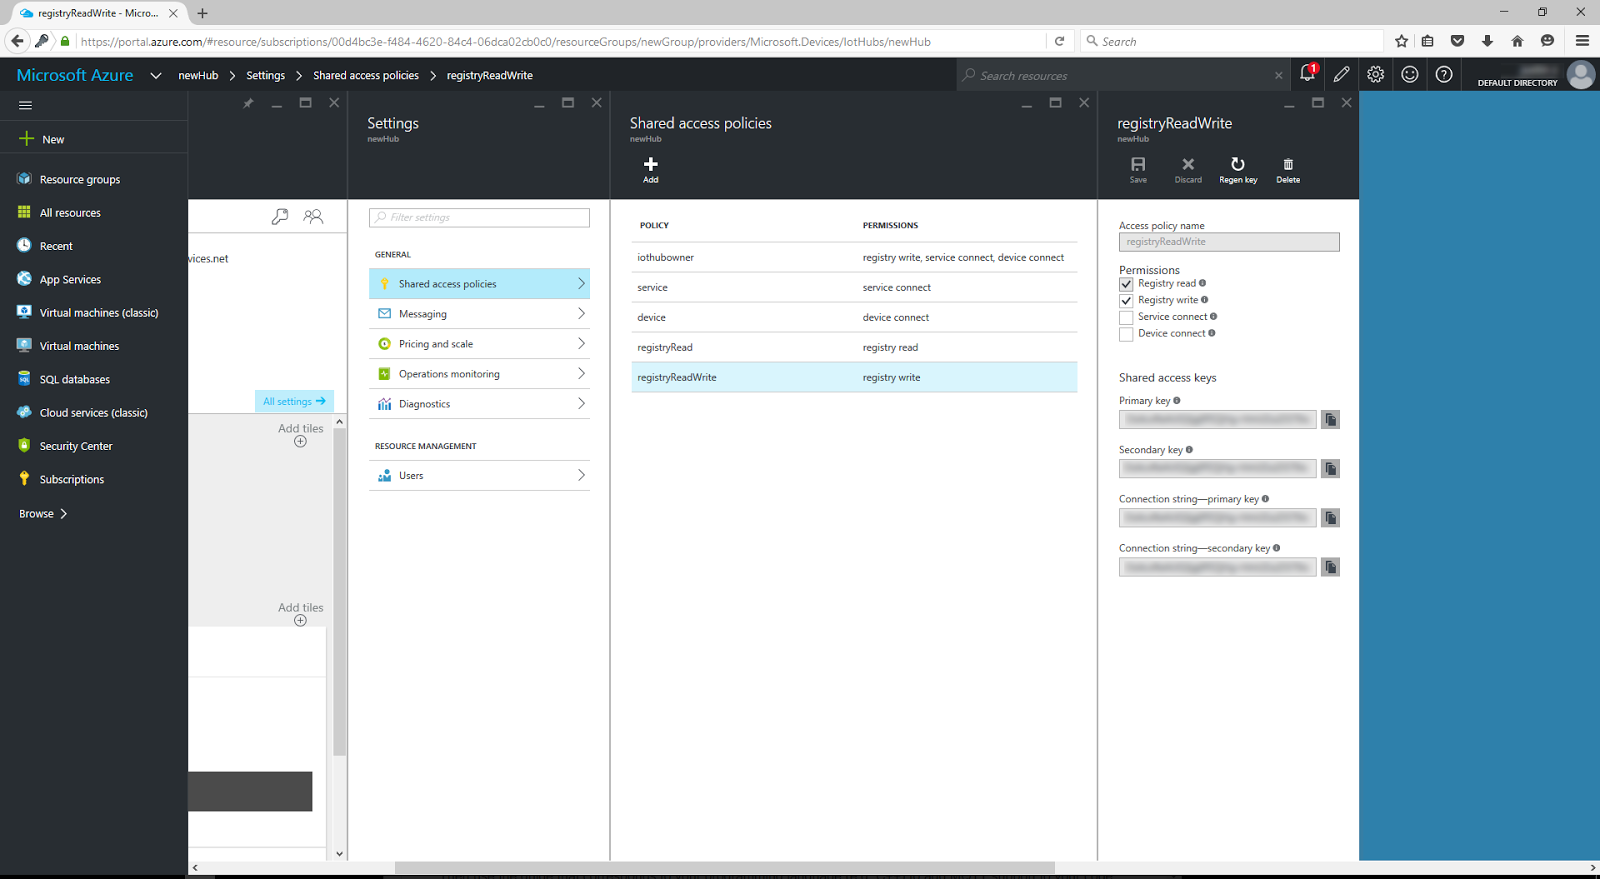Select the service policy row
1600x879 pixels.
854,287
